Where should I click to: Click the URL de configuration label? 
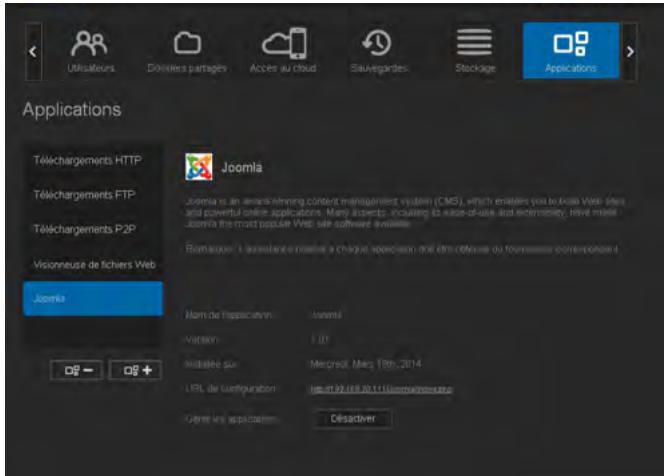(x=230, y=389)
